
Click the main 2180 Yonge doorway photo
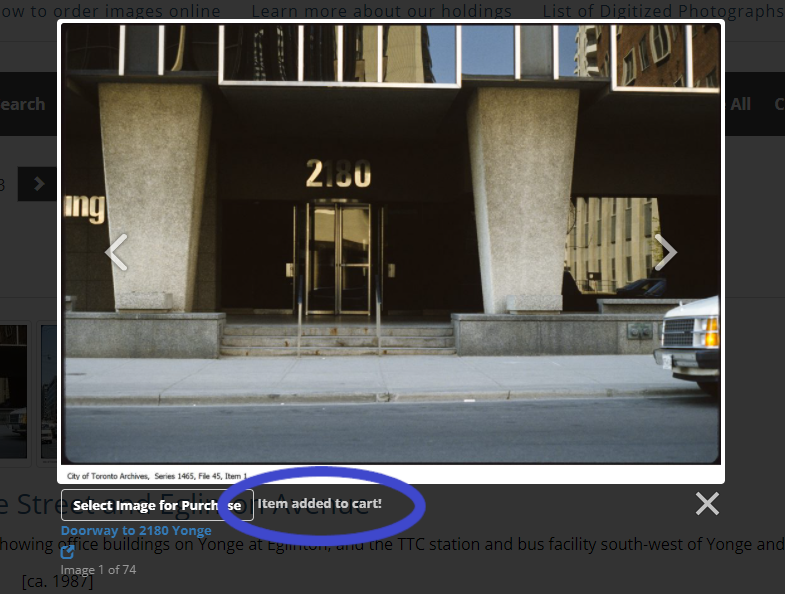(391, 244)
